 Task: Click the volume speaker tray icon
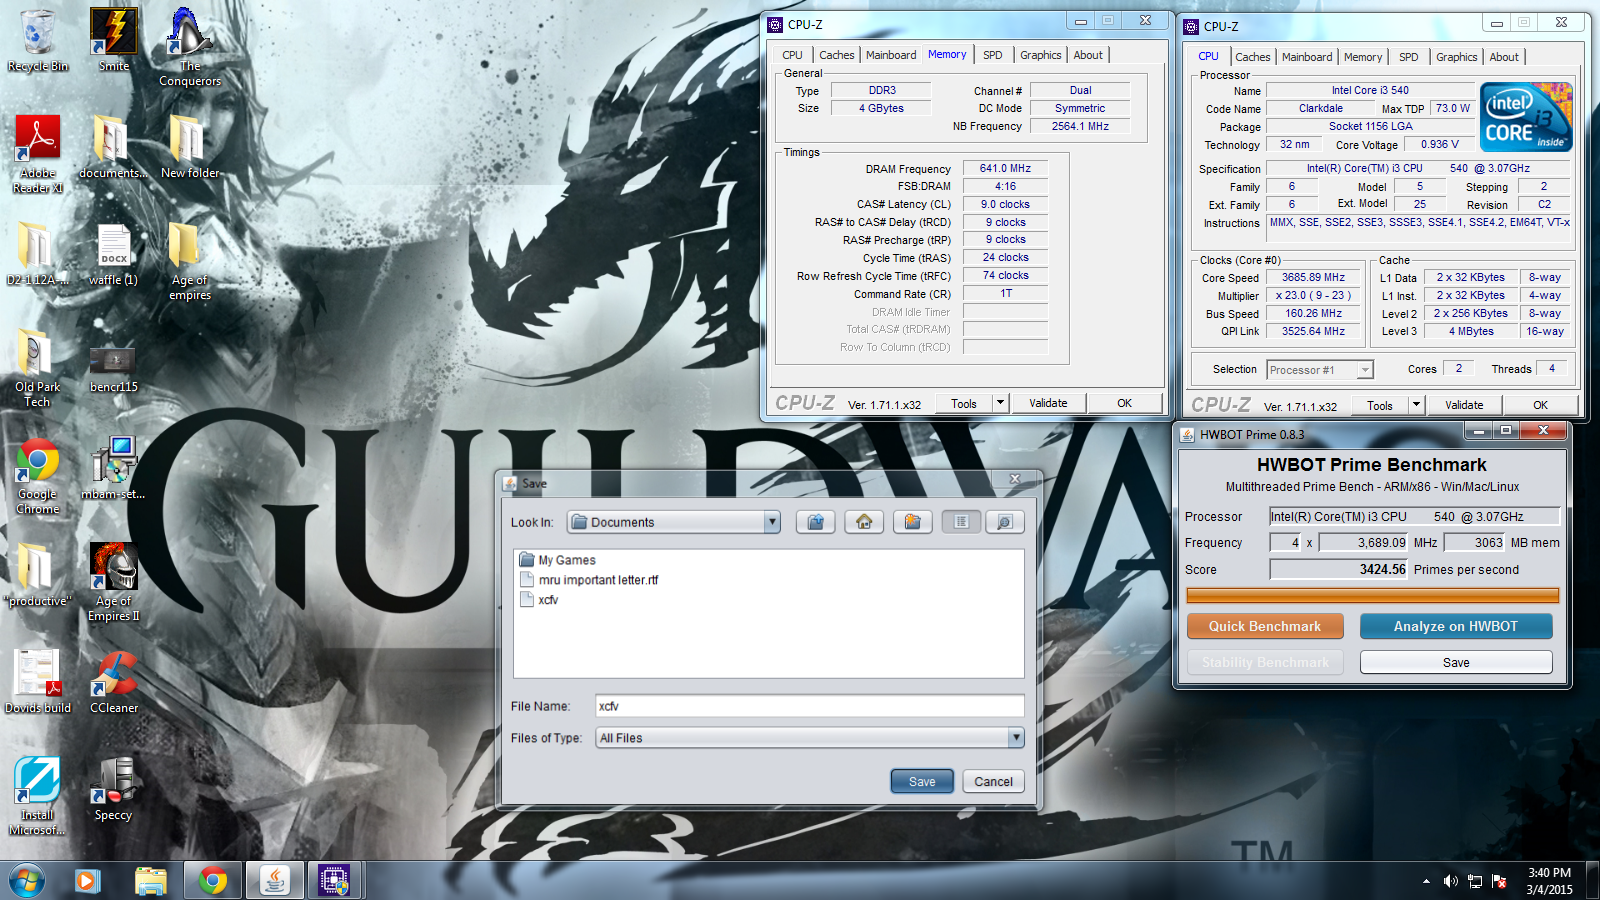pos(1450,881)
